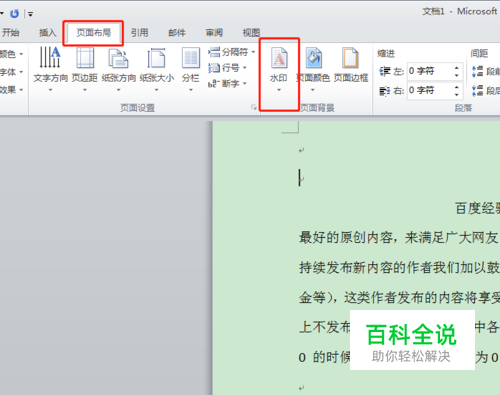Switch to the Mailings (邮件) tab
Screen dimensions: 500x395
(x=177, y=33)
